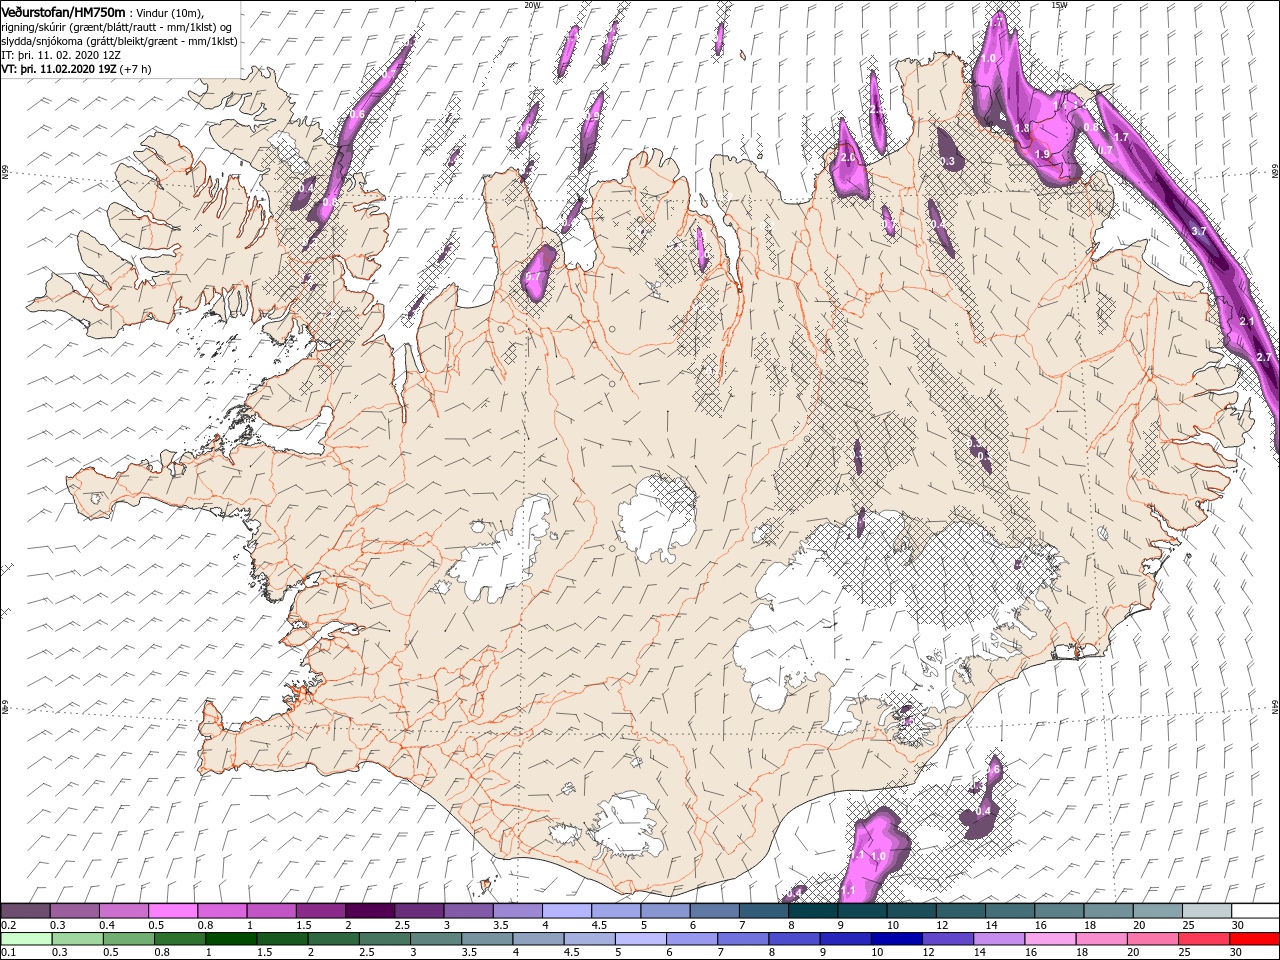Image resolution: width=1280 pixels, height=960 pixels.
Task: Select the palest green swatch starting the bottom legend row
Action: click(x=26, y=939)
